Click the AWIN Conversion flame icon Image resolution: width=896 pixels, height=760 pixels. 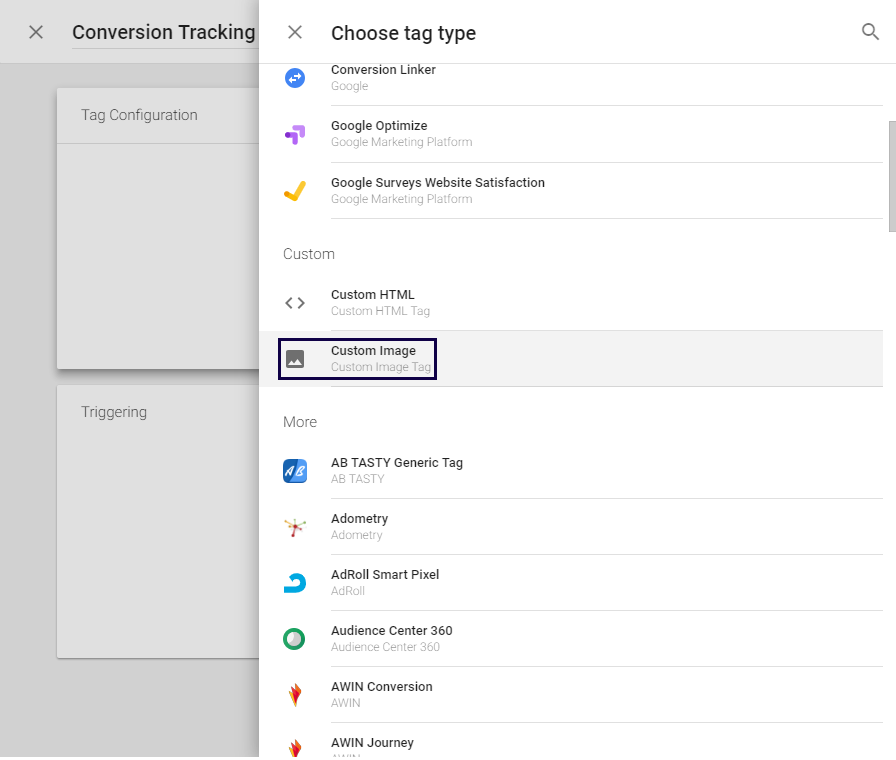pos(294,695)
